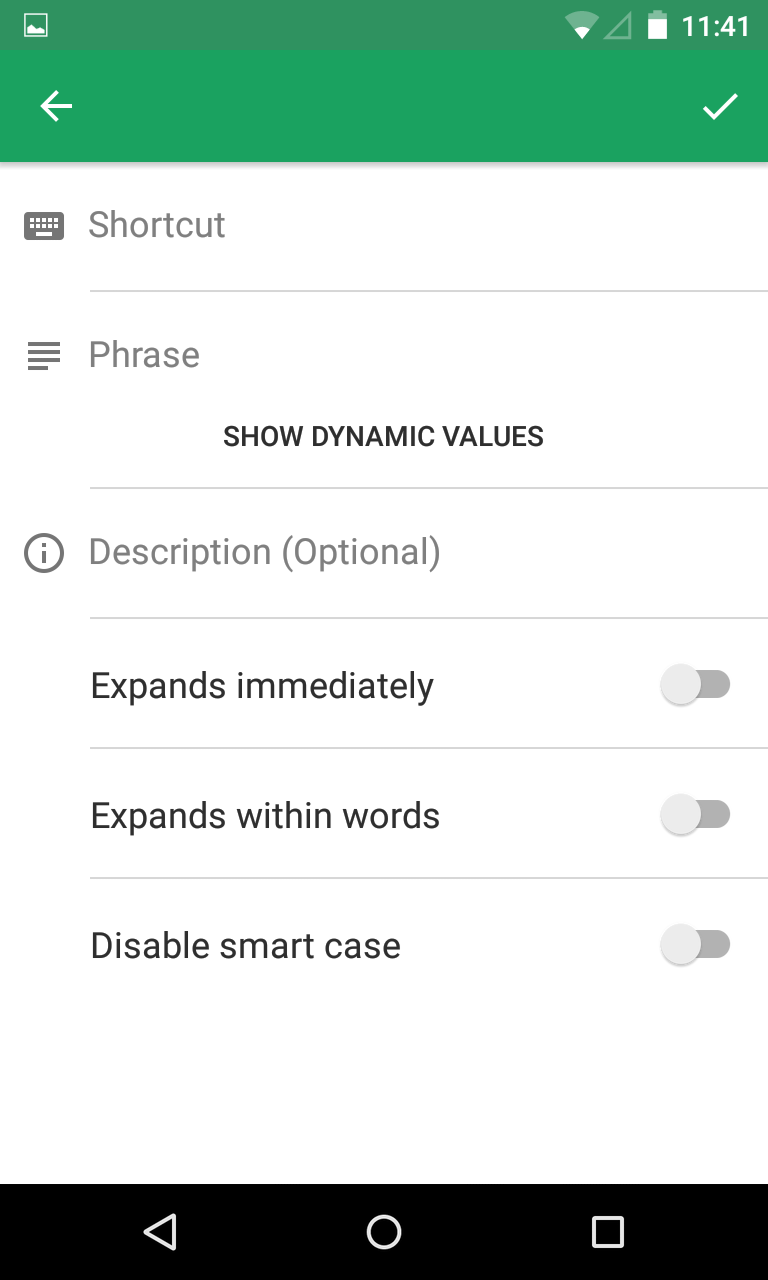Viewport: 768px width, 1280px height.
Task: Tap the optional Description field
Action: [x=300, y=552]
